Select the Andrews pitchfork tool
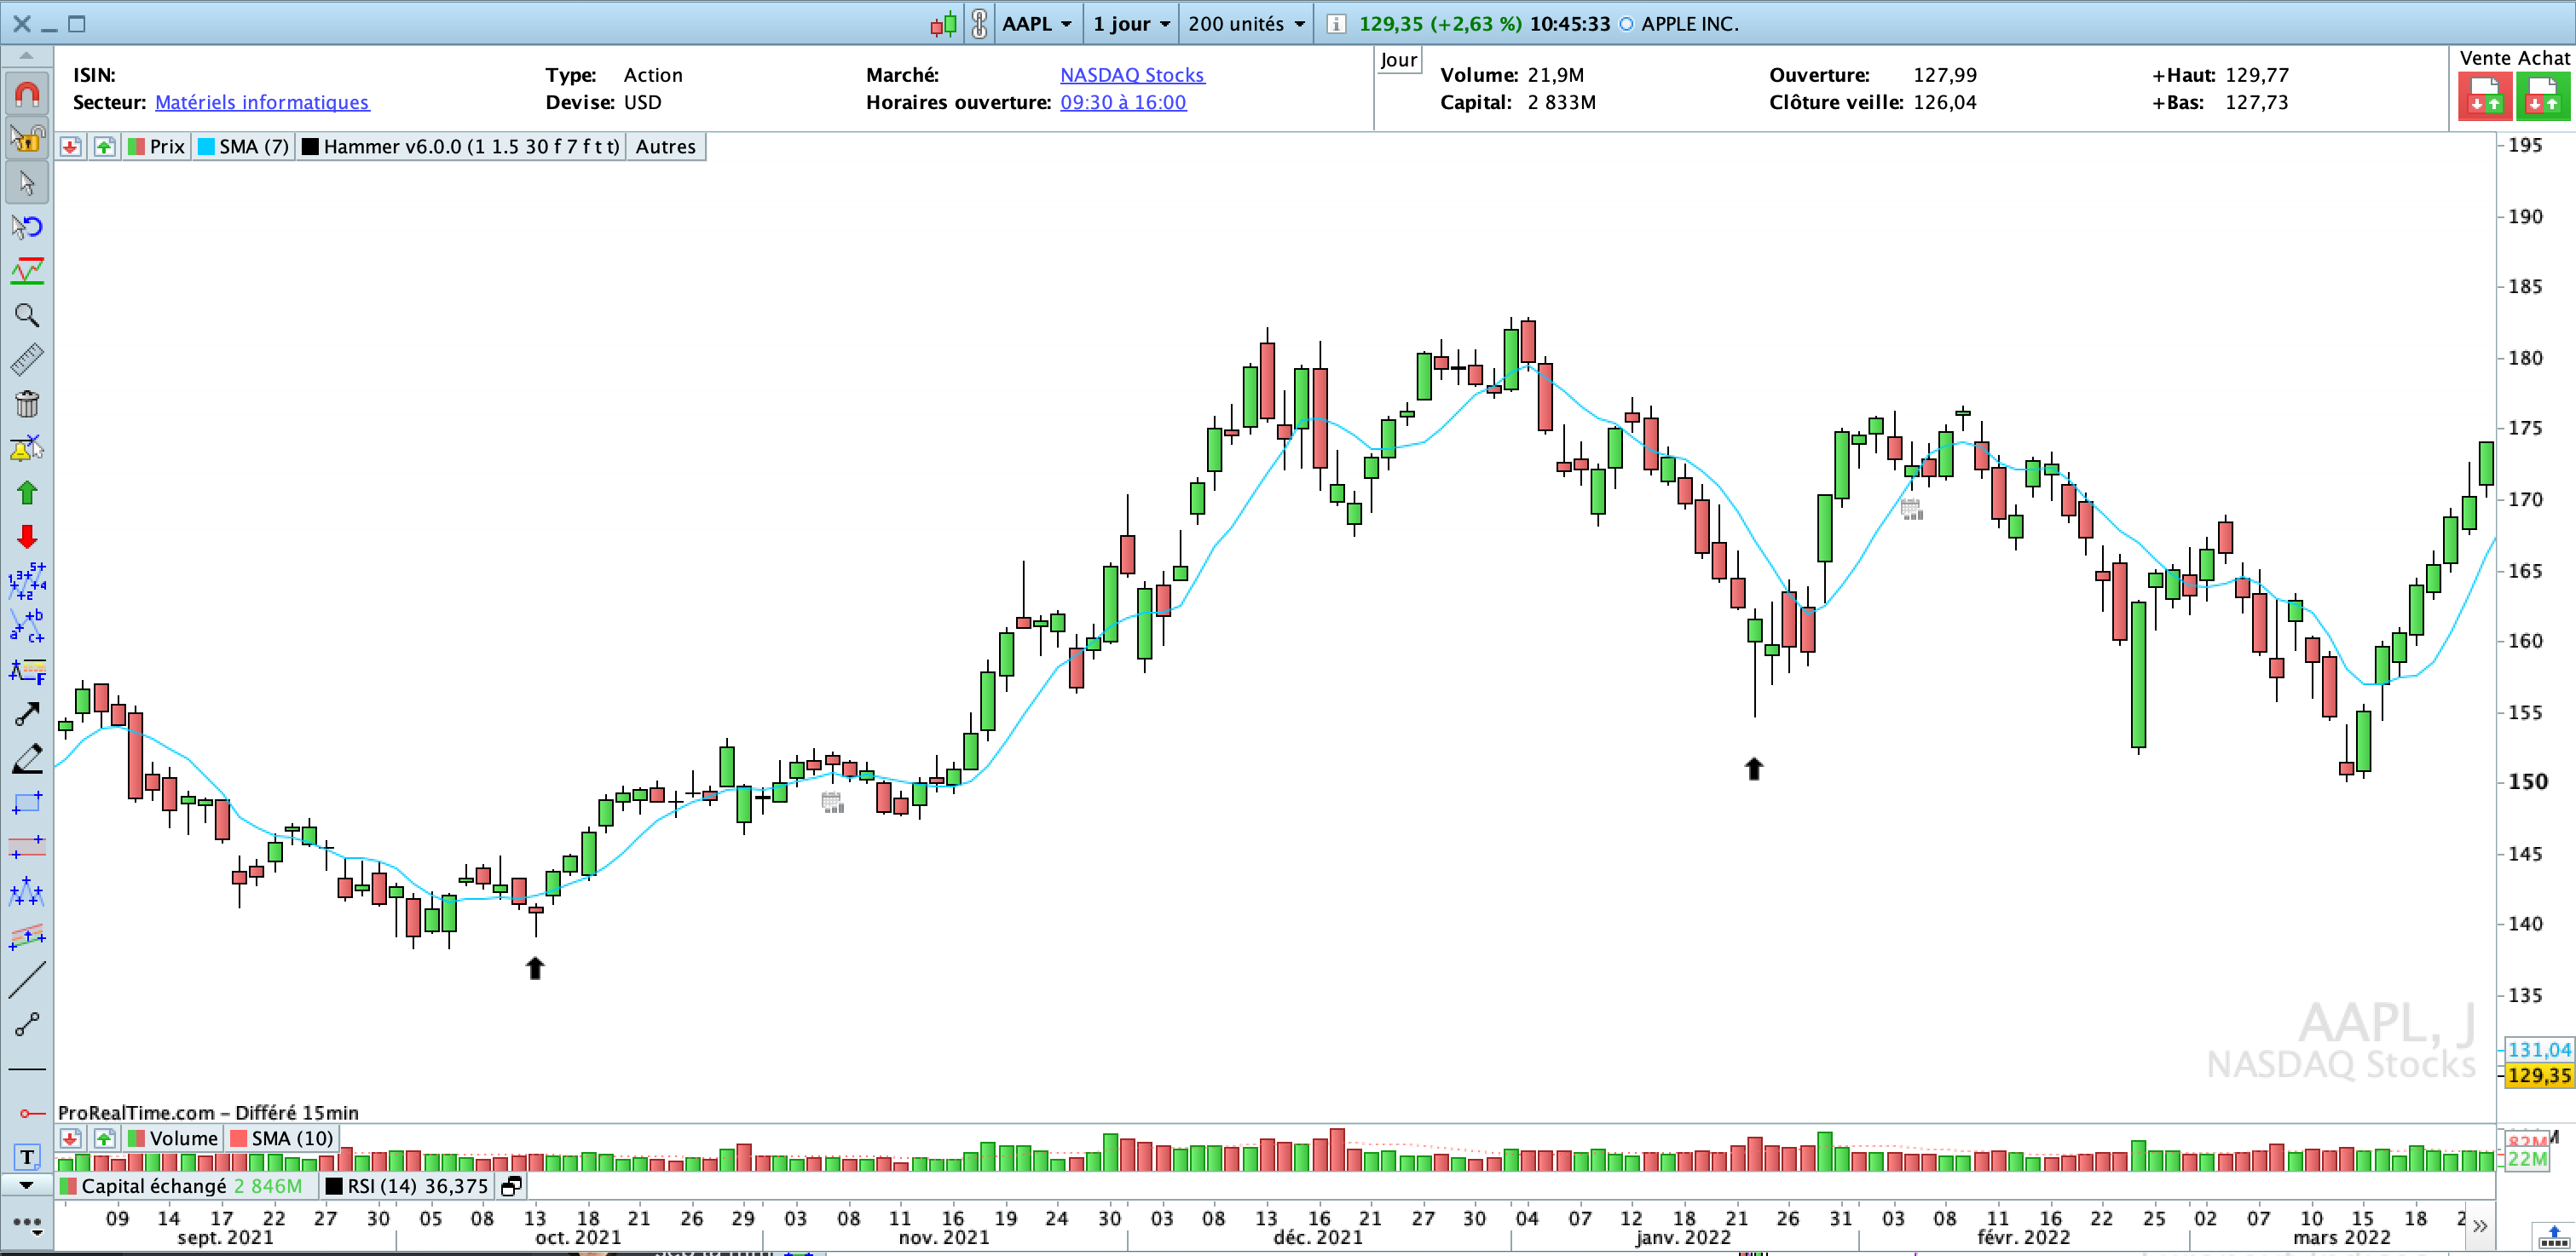Image resolution: width=2576 pixels, height=1256 pixels. [27, 891]
